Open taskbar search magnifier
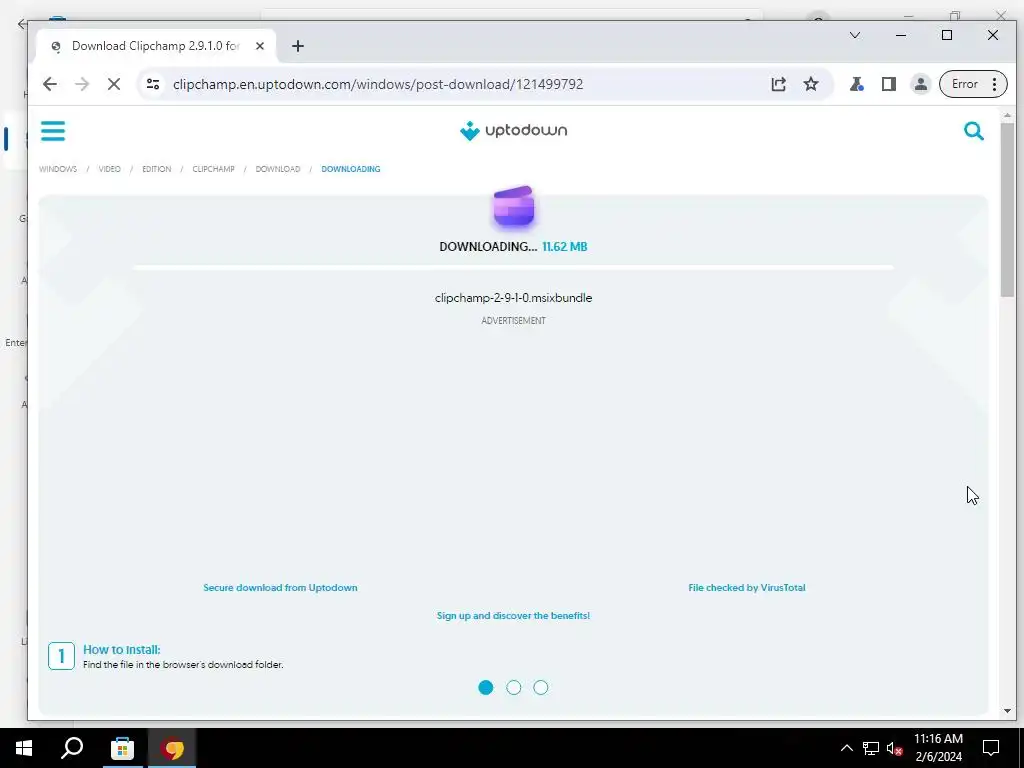 pyautogui.click(x=72, y=748)
